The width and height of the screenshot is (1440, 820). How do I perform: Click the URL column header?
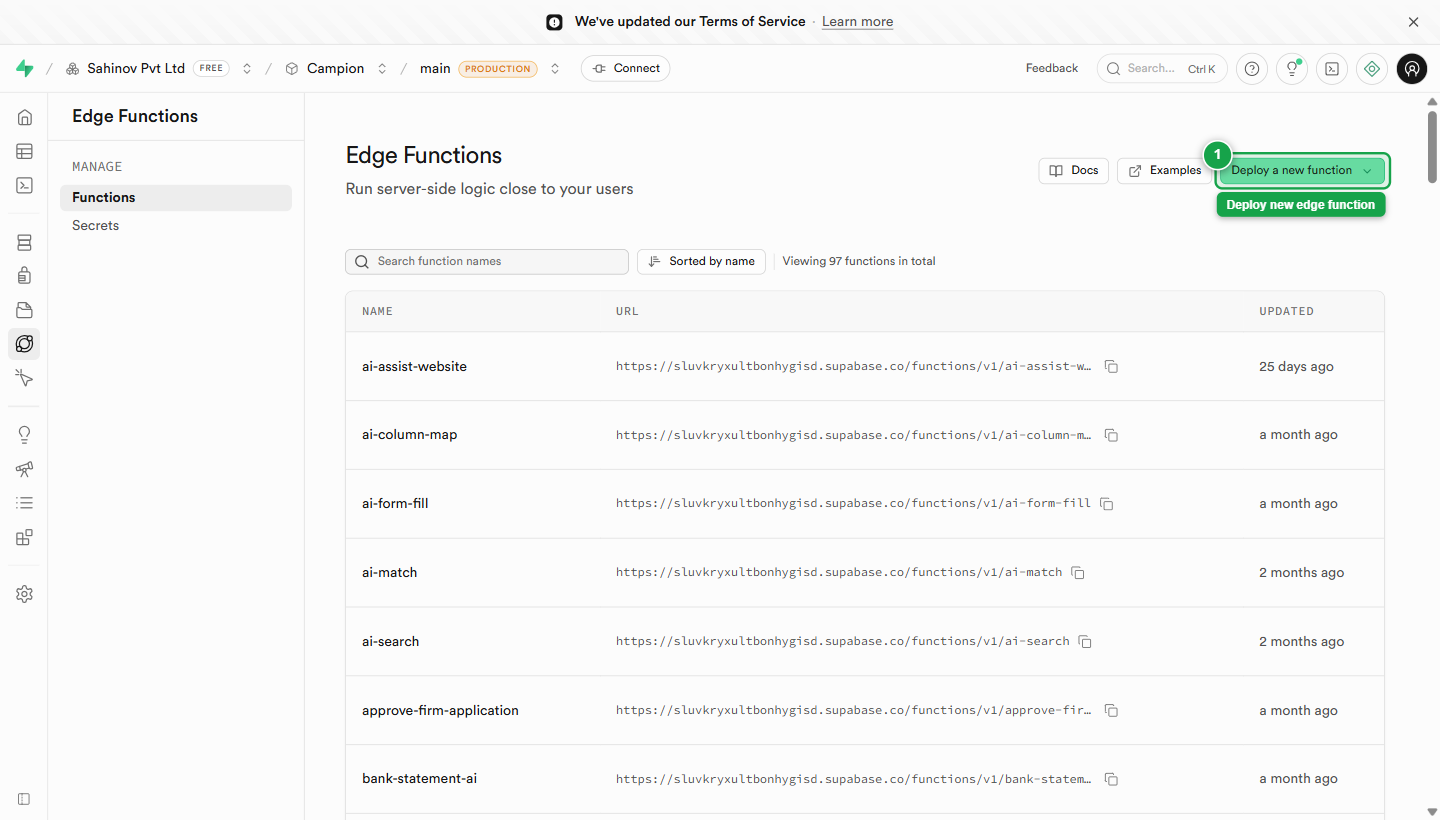627,312
